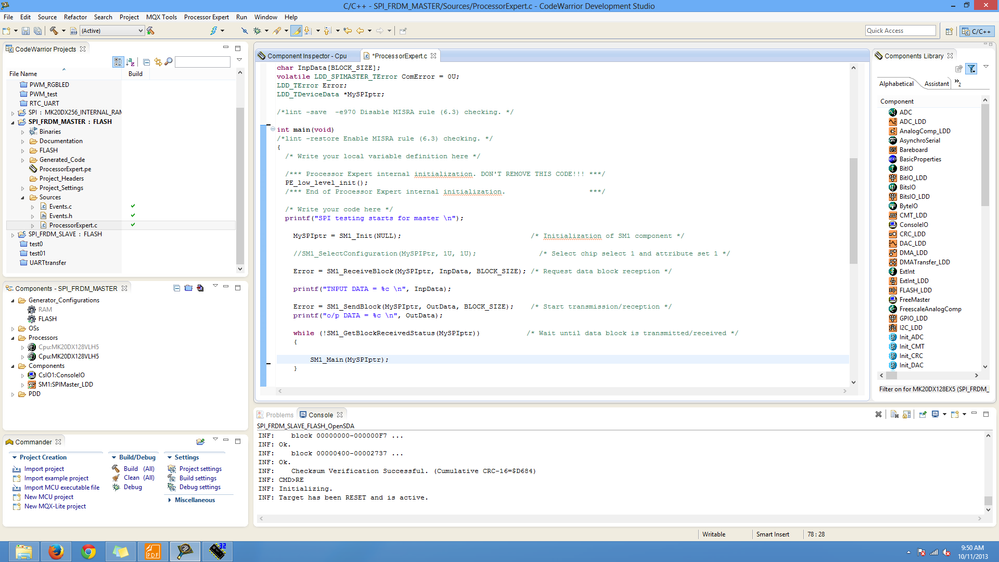Collapse the Project Creation section
The height and width of the screenshot is (562, 999).
tap(14, 458)
